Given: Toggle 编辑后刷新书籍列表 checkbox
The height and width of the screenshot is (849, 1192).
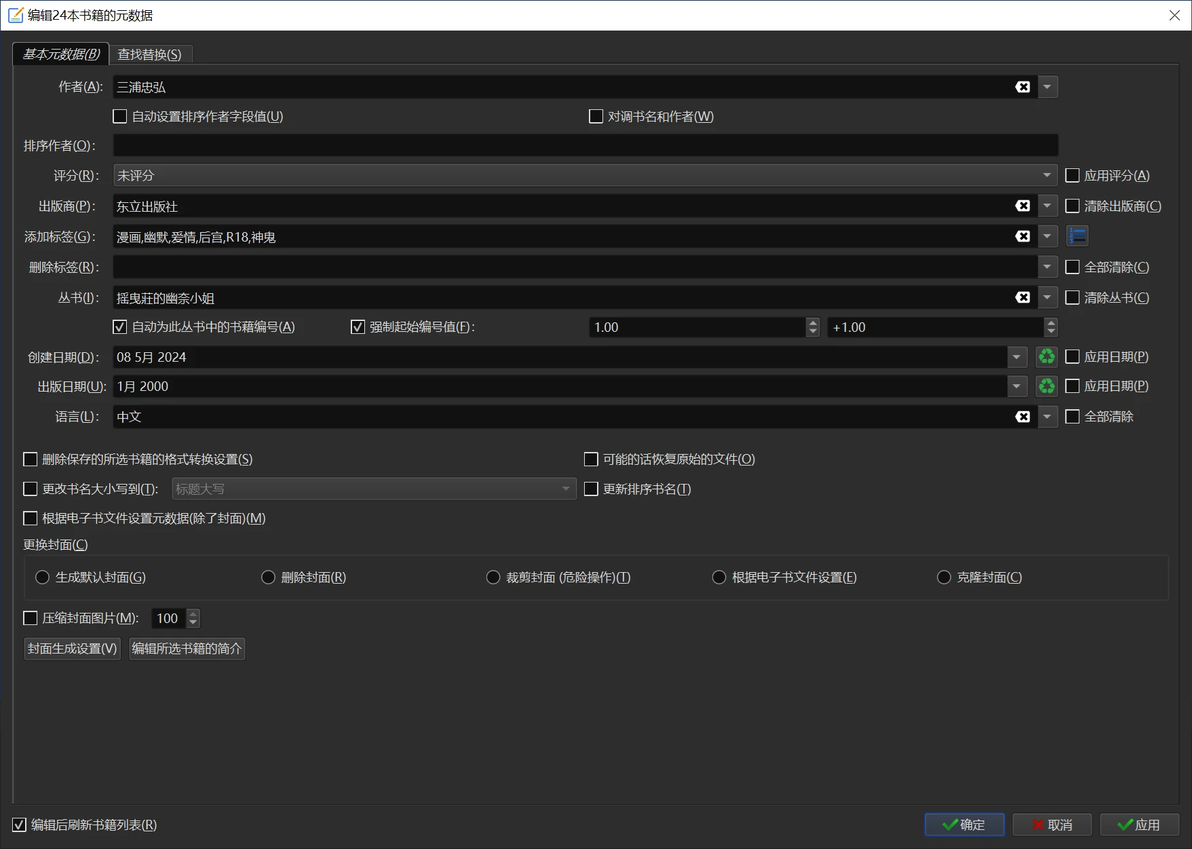Looking at the screenshot, I should click(x=19, y=825).
